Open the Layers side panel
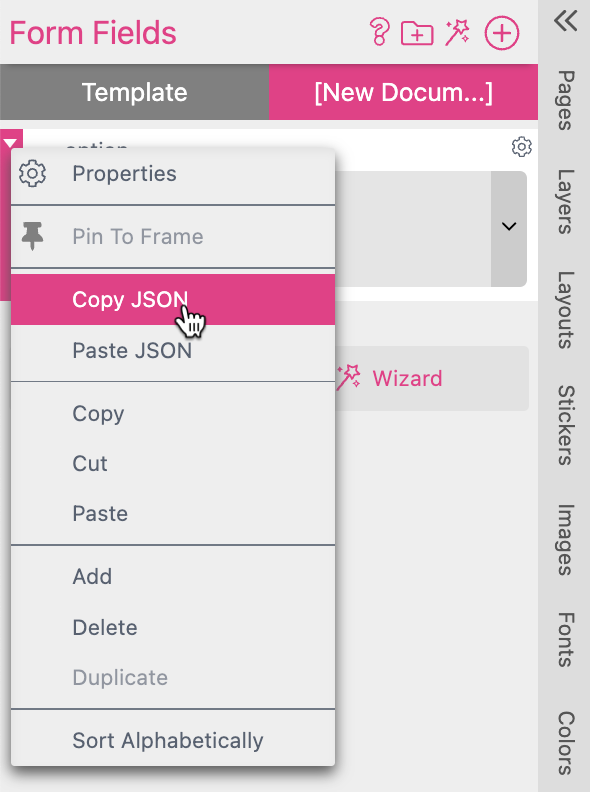 click(565, 202)
